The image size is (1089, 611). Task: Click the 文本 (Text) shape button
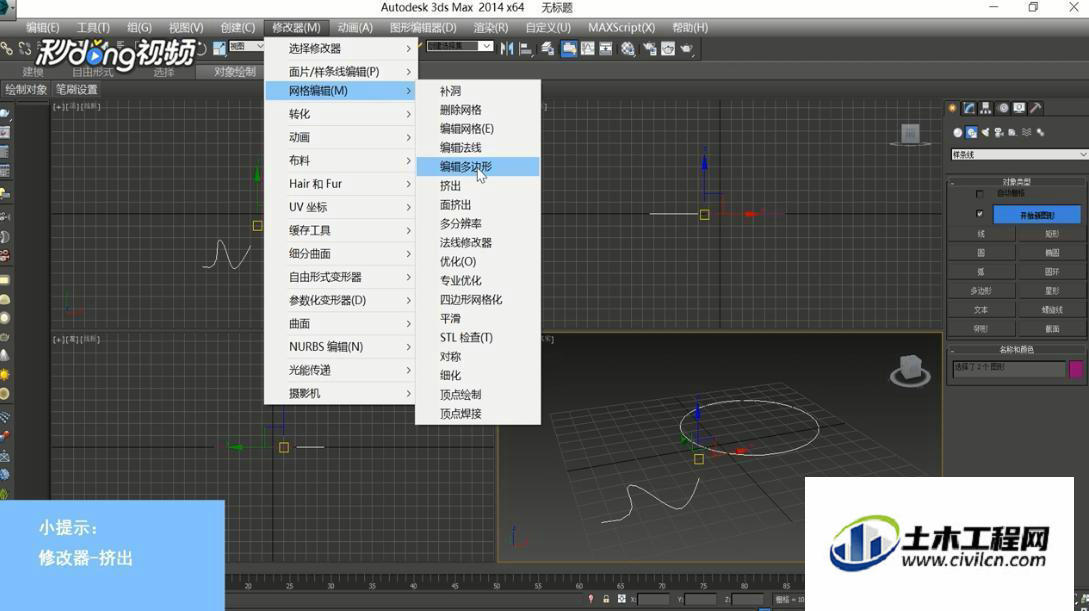[x=981, y=310]
